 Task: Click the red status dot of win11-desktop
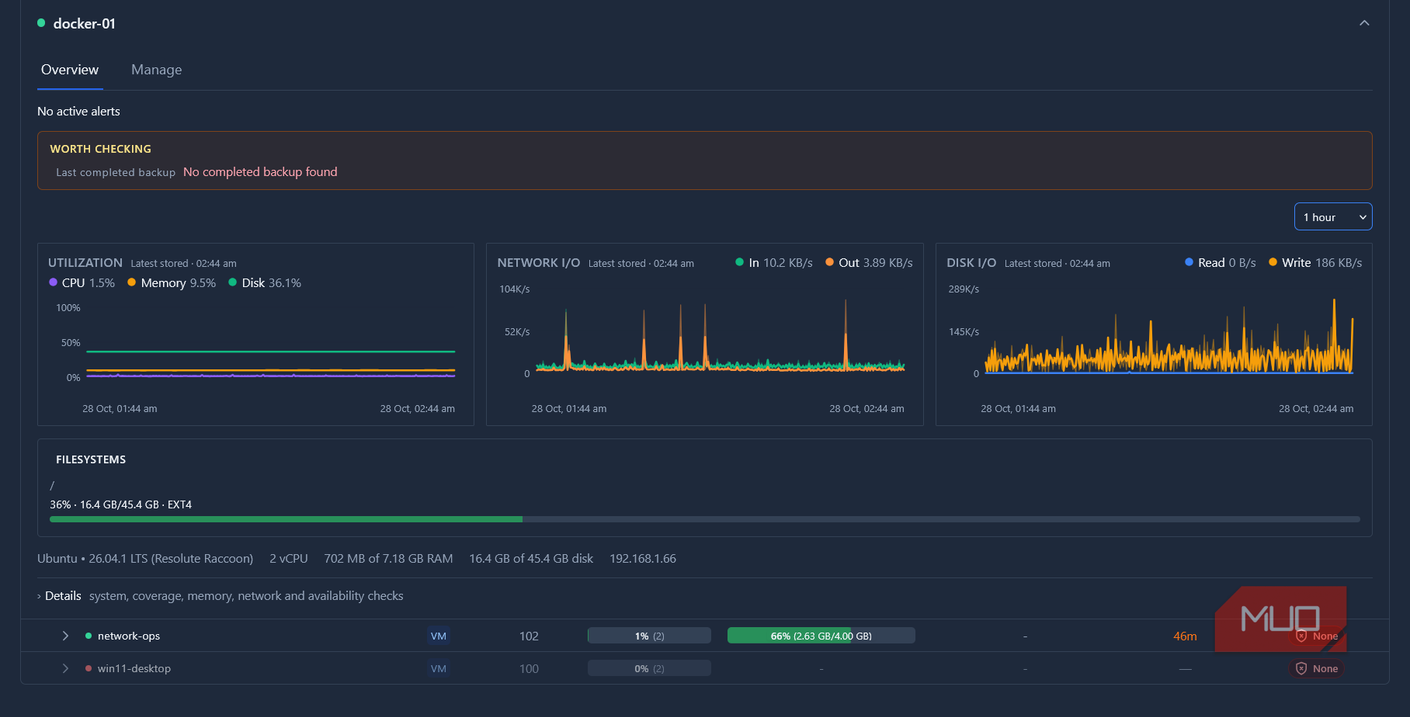click(88, 668)
